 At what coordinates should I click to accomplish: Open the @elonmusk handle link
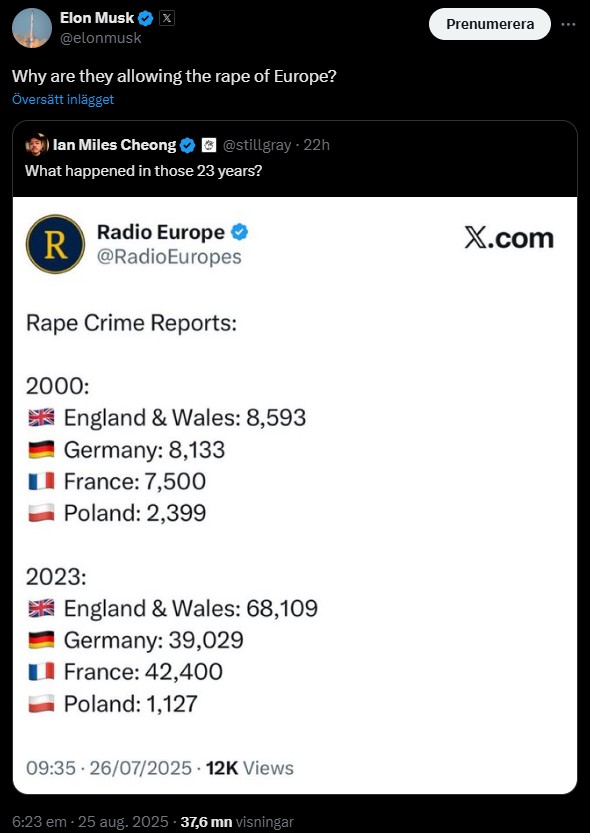[x=101, y=38]
